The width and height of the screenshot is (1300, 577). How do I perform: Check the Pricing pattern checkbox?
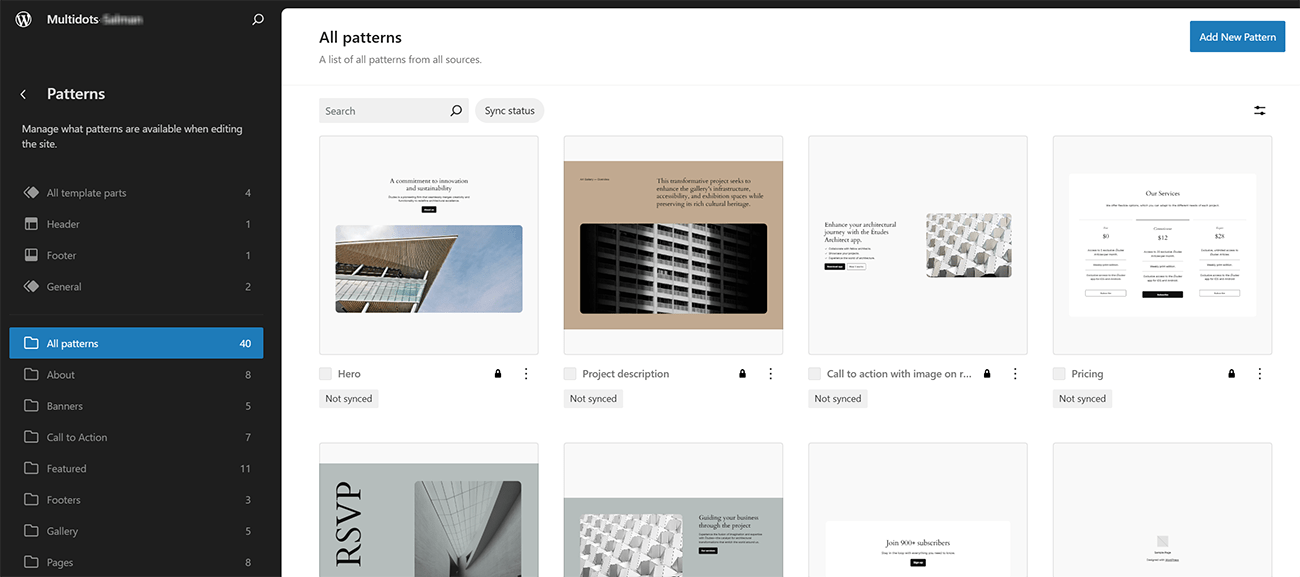(1059, 374)
